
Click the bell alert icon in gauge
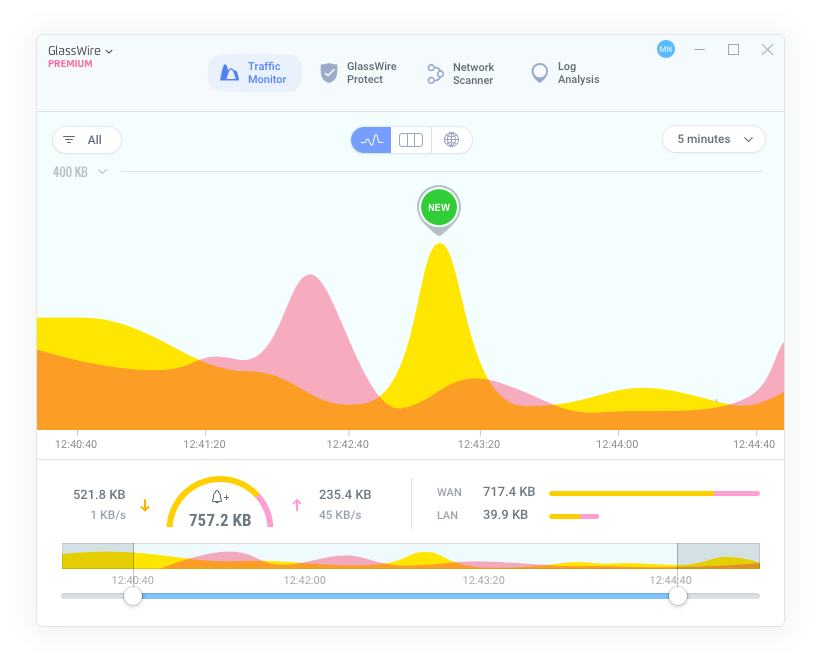coord(220,497)
